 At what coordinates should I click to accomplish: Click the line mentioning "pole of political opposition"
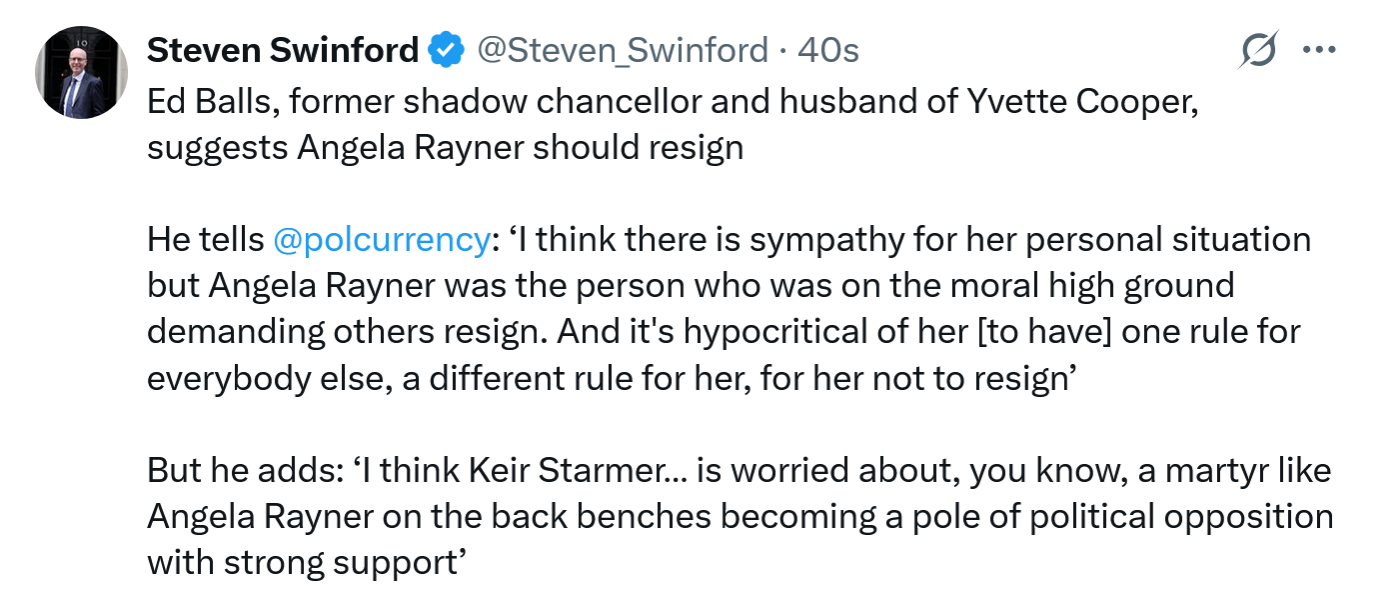[739, 516]
